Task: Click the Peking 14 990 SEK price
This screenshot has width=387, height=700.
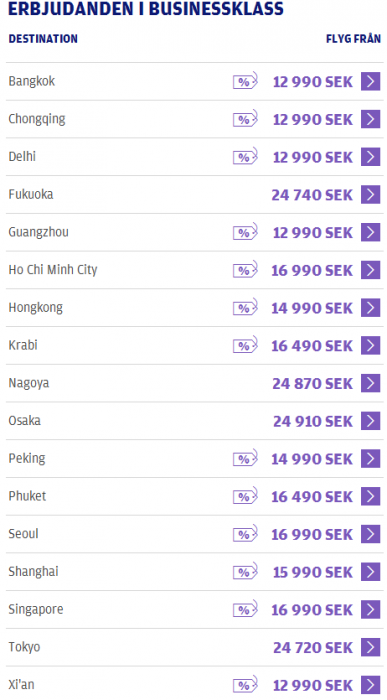Action: tap(312, 459)
